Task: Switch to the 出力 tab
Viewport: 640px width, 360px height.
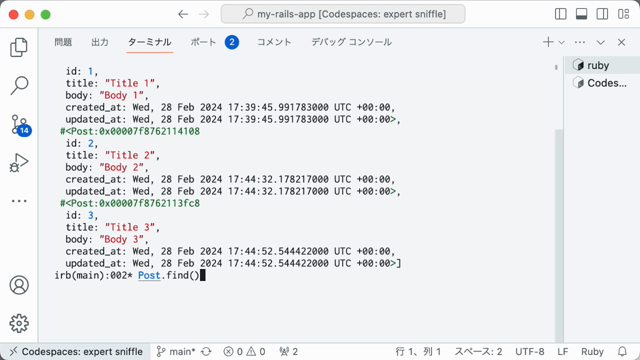Action: 100,42
